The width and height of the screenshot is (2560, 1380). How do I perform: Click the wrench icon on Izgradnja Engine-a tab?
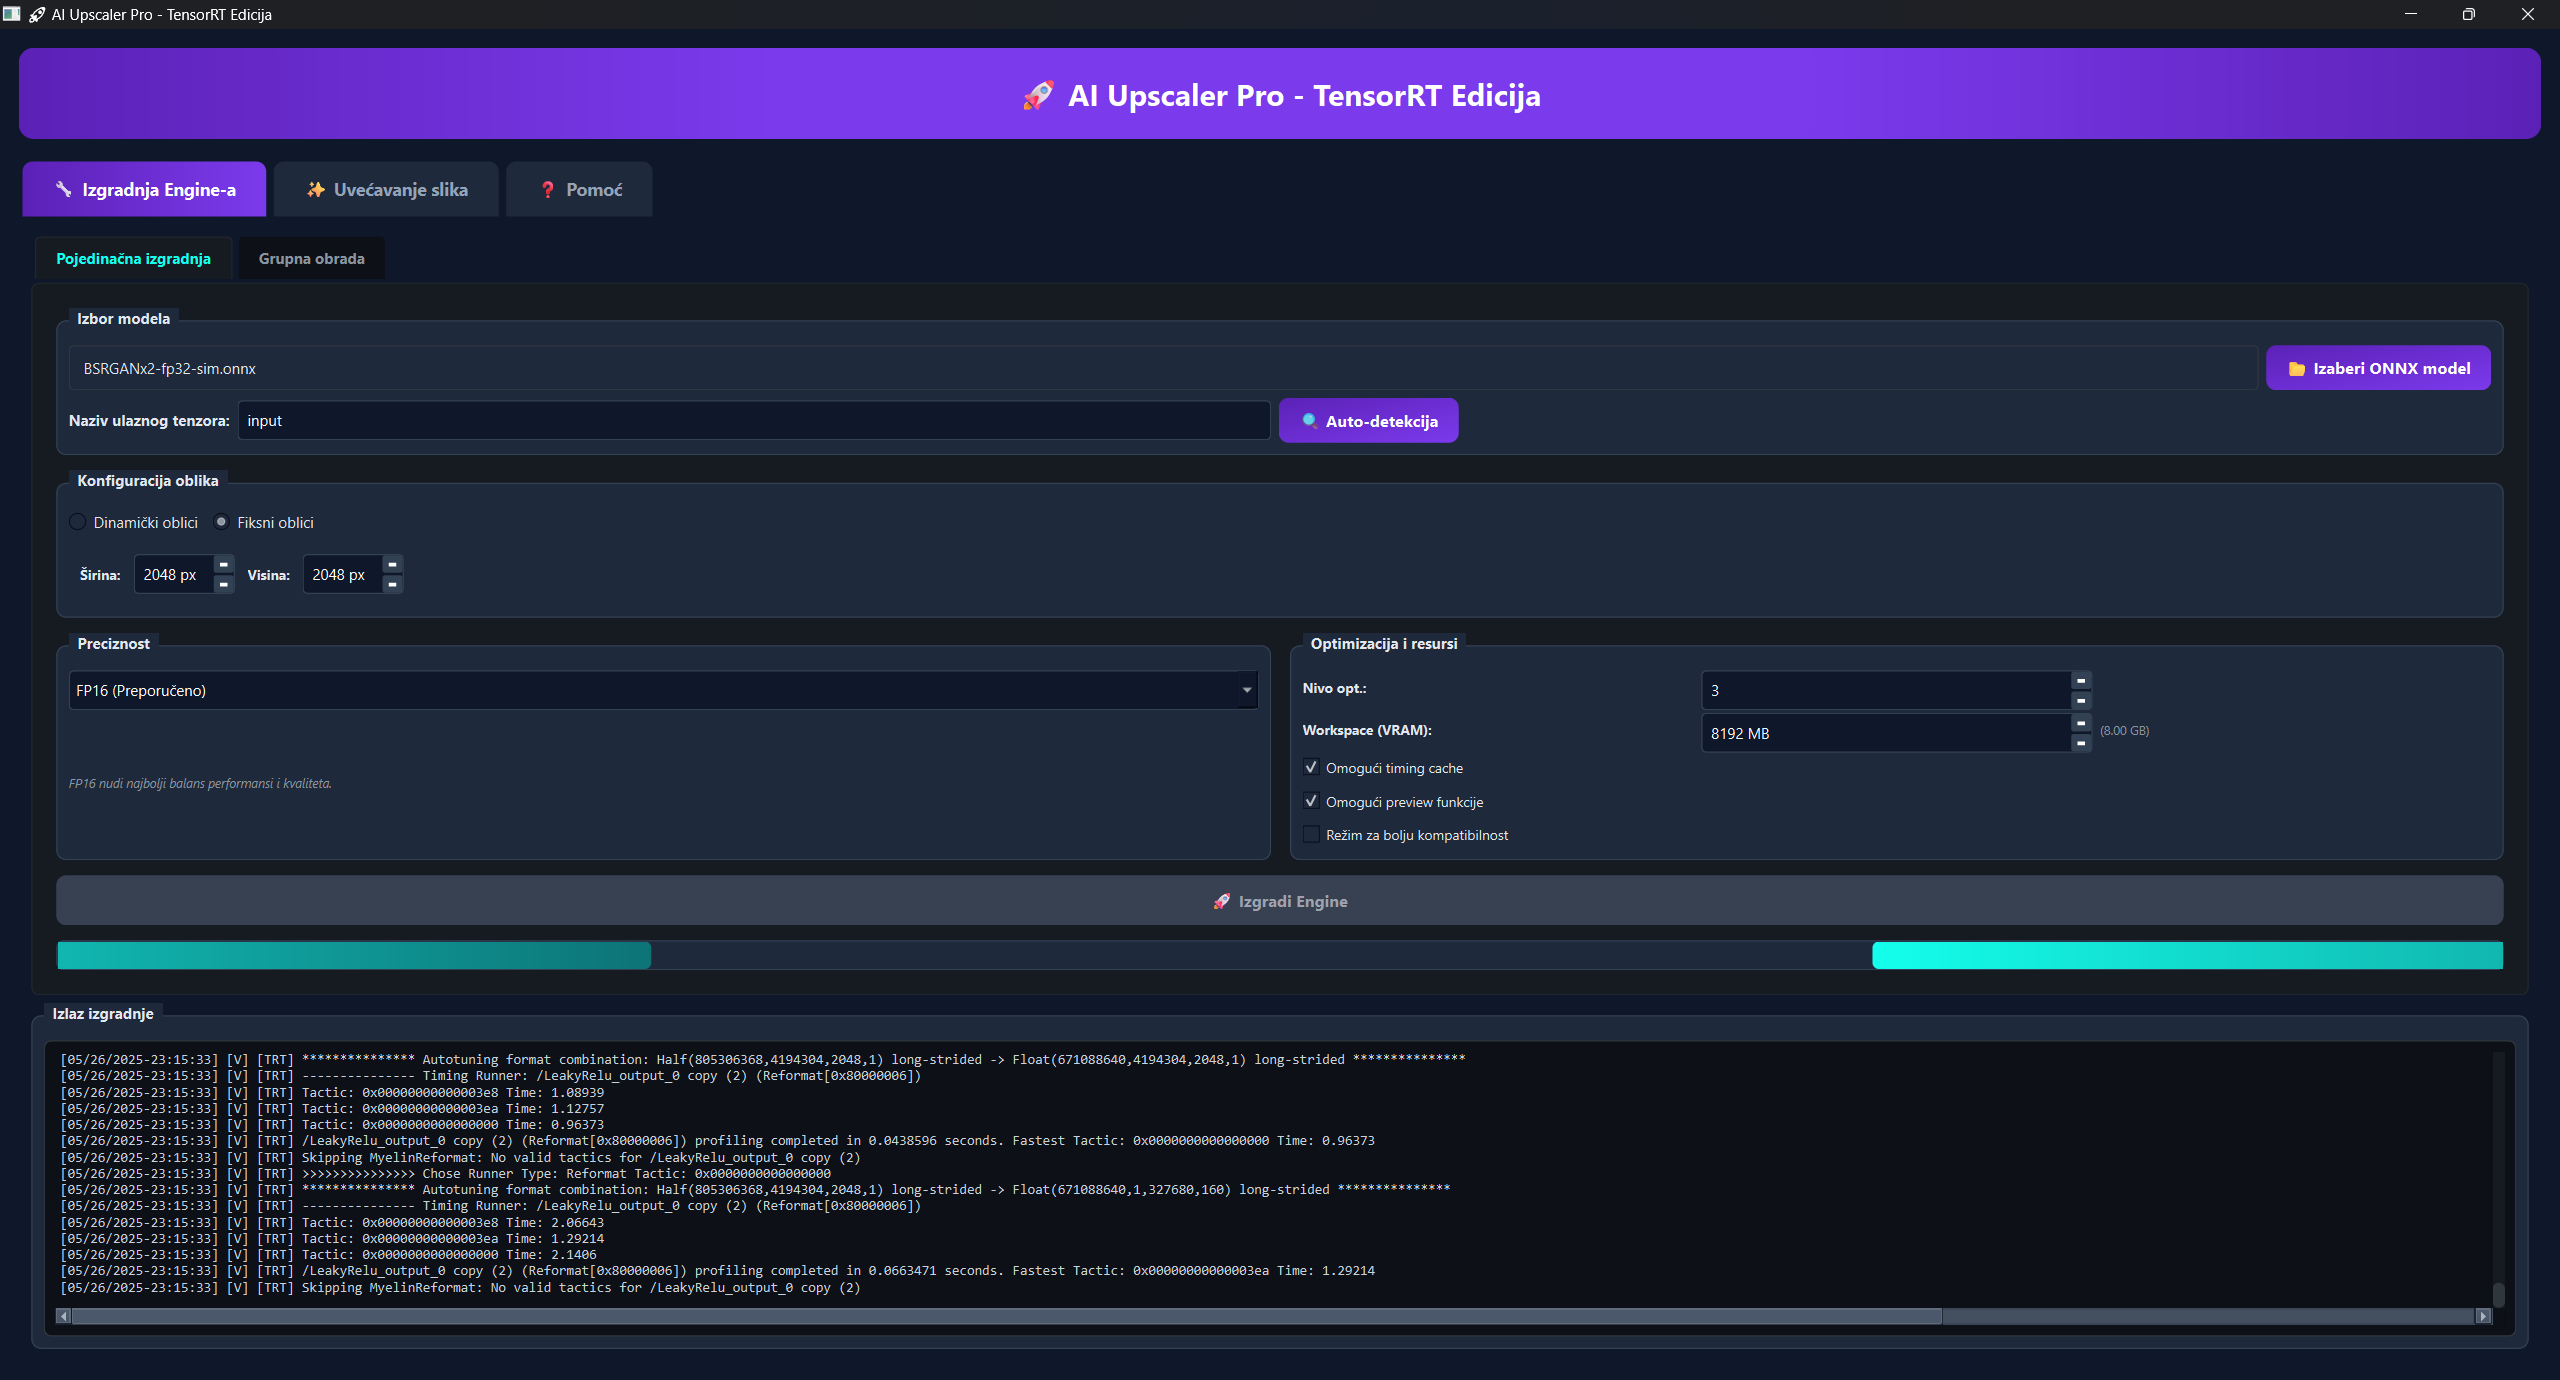63,189
